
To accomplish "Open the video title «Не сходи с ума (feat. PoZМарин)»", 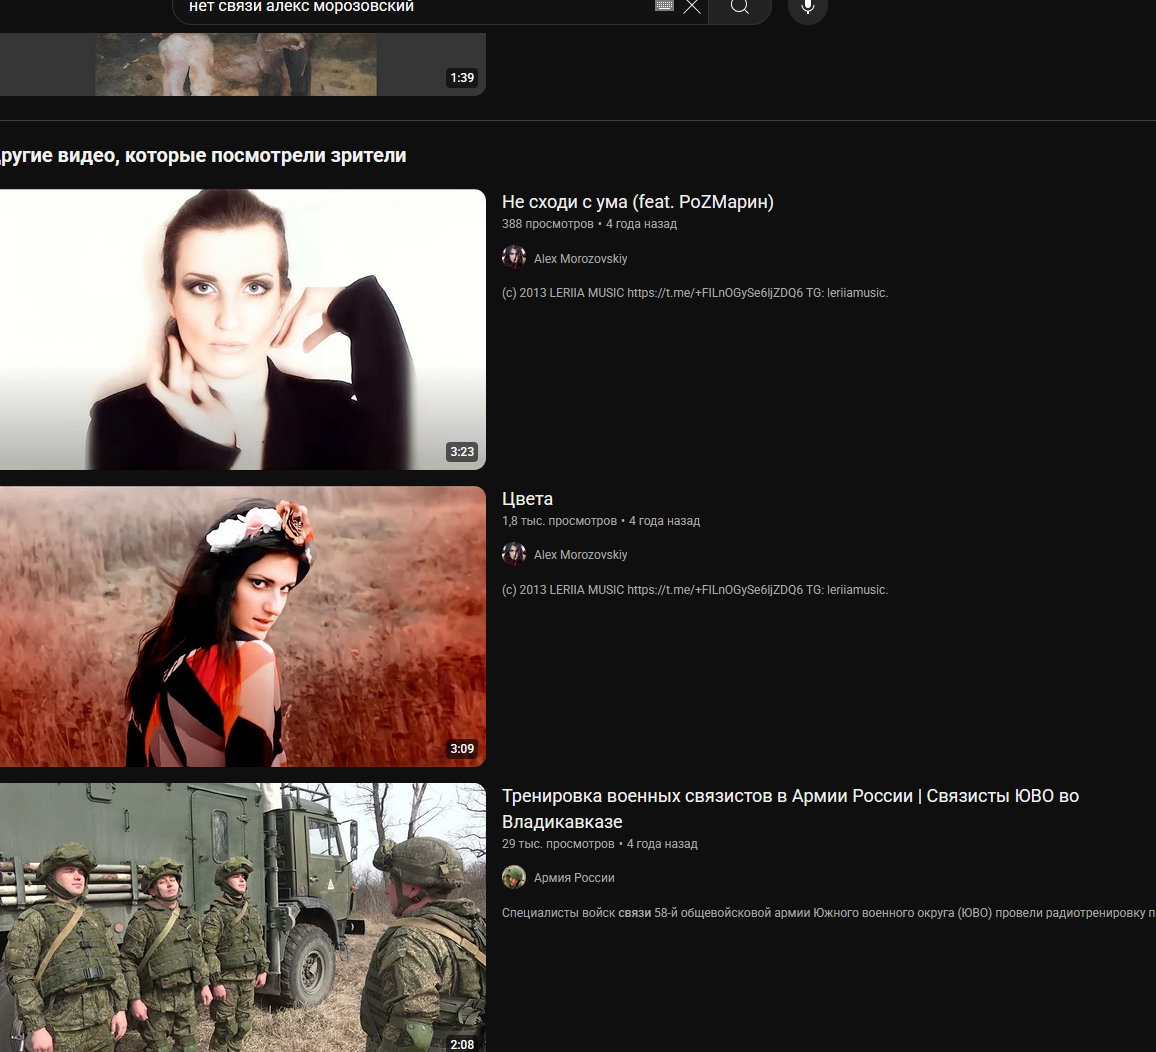I will [638, 202].
